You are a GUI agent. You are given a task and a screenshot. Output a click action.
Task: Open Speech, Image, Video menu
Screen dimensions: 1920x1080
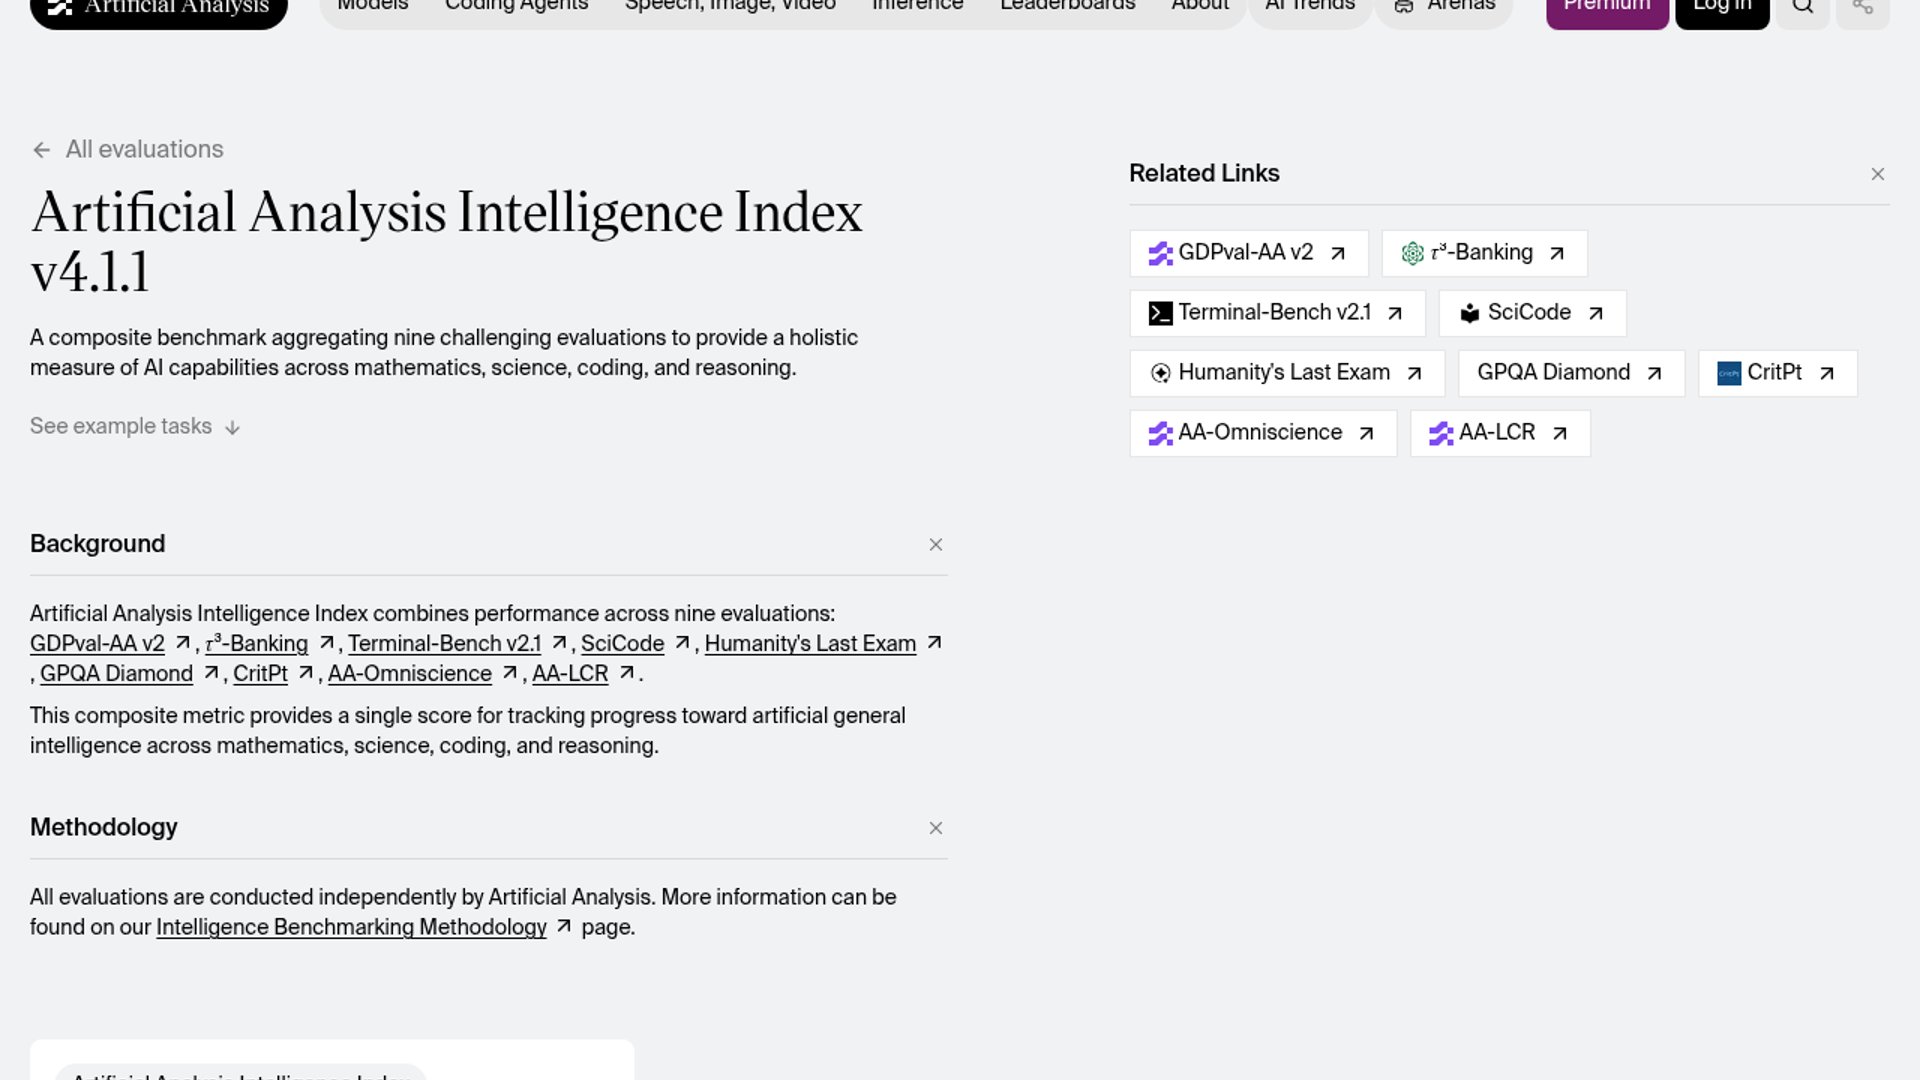tap(730, 8)
